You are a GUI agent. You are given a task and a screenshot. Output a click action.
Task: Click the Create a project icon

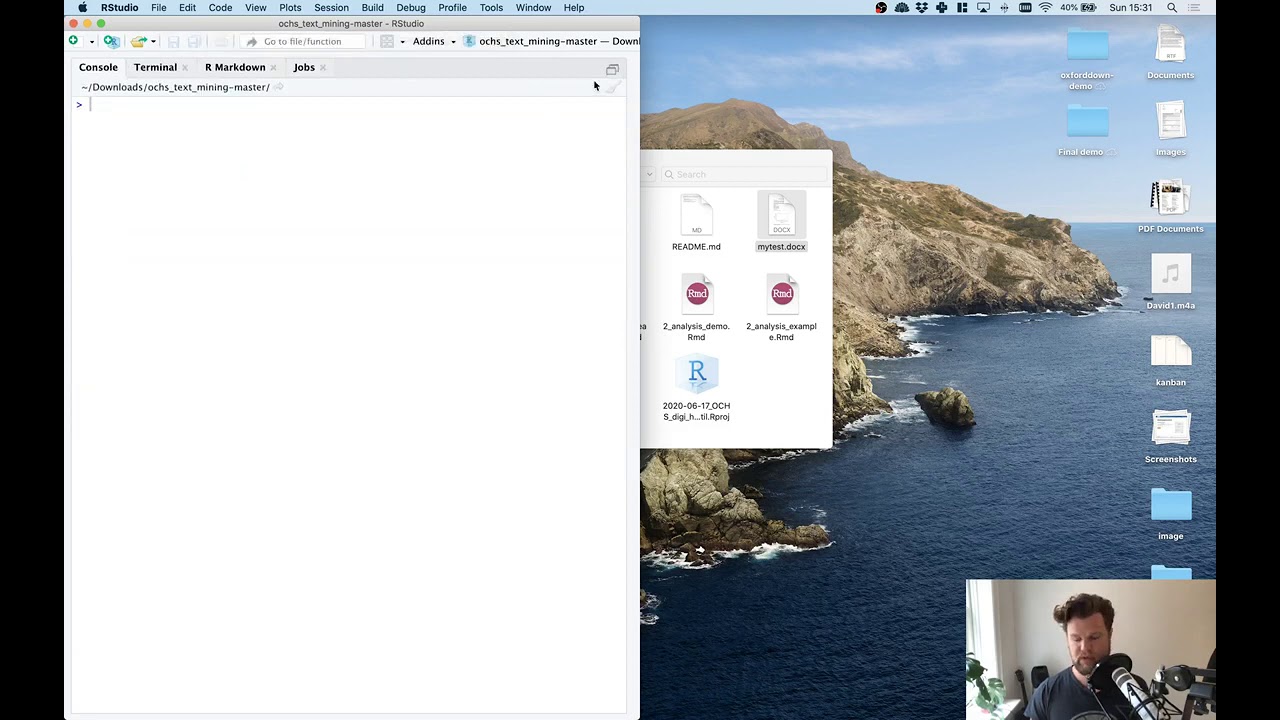(x=111, y=41)
